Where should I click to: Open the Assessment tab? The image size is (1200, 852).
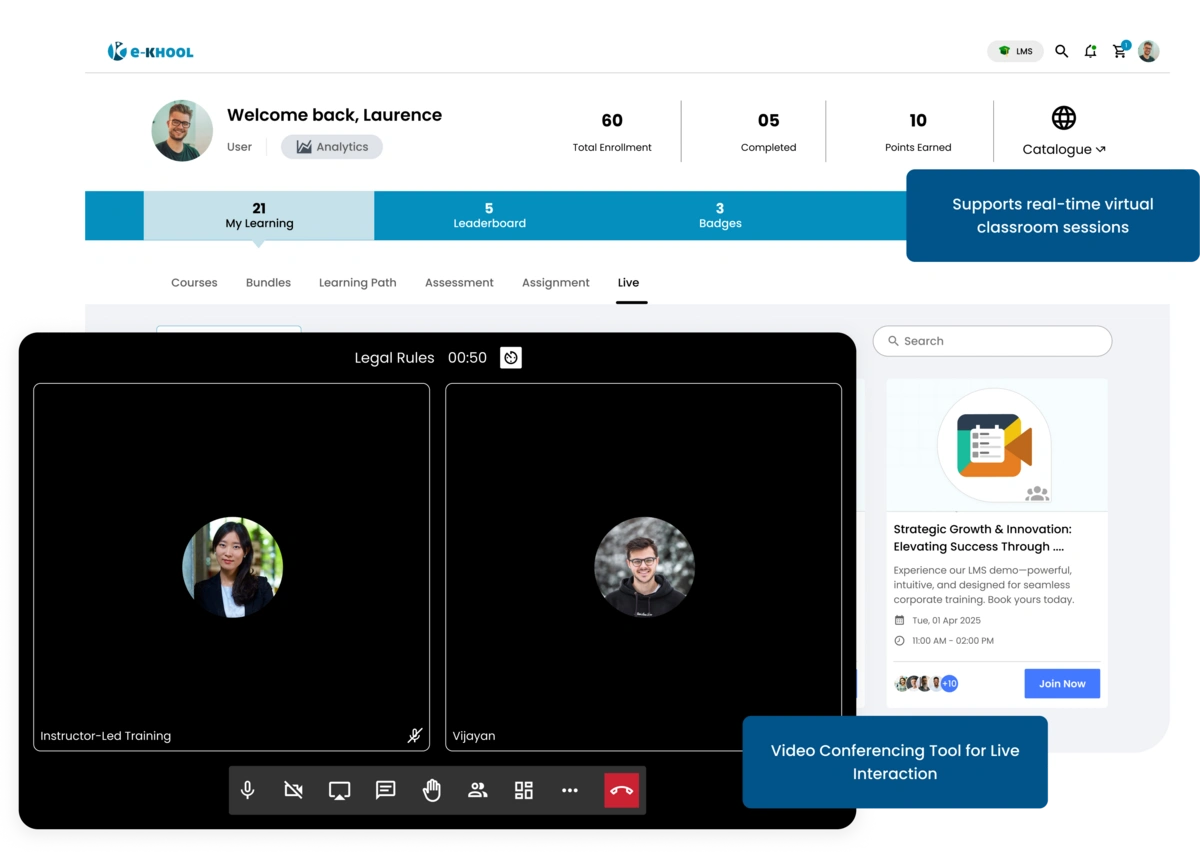click(459, 282)
